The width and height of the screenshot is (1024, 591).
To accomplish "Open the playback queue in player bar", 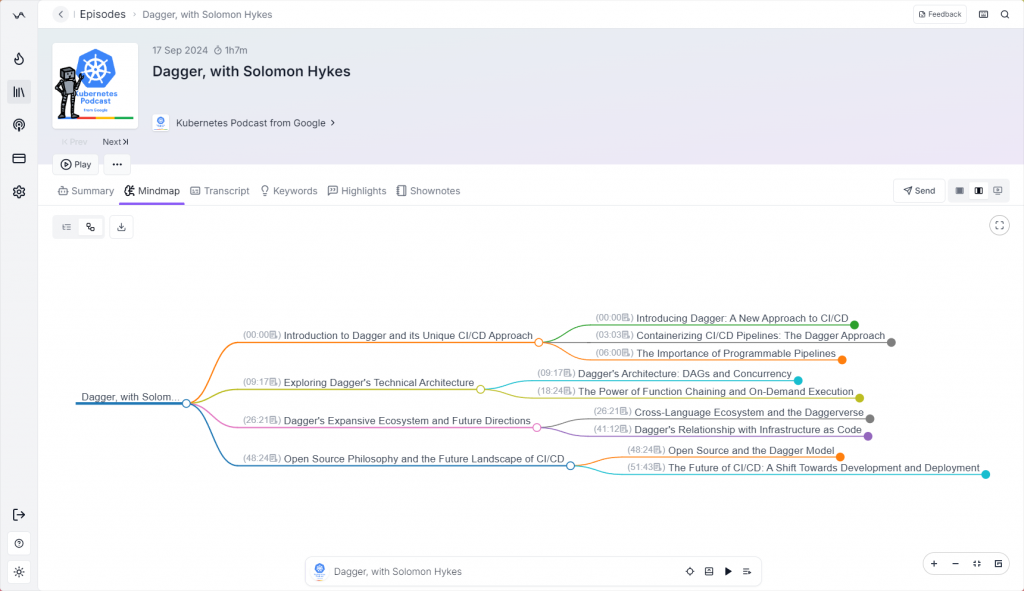I will pyautogui.click(x=747, y=571).
